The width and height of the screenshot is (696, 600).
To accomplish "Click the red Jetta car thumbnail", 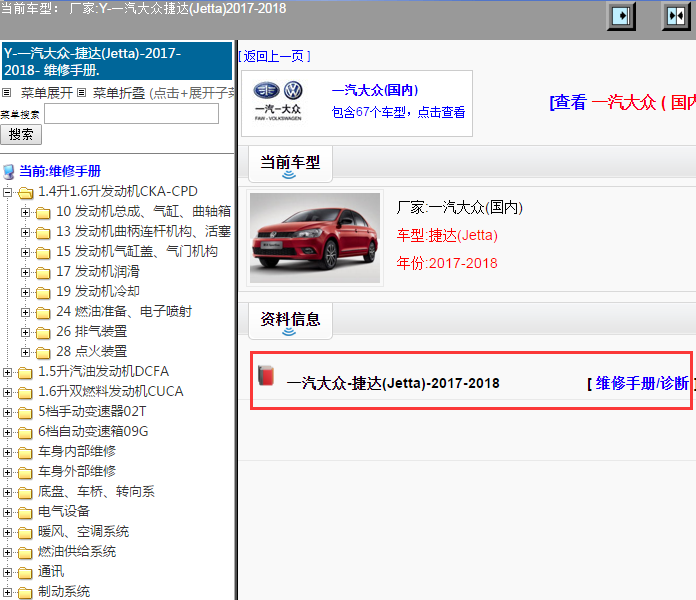I will pos(315,238).
